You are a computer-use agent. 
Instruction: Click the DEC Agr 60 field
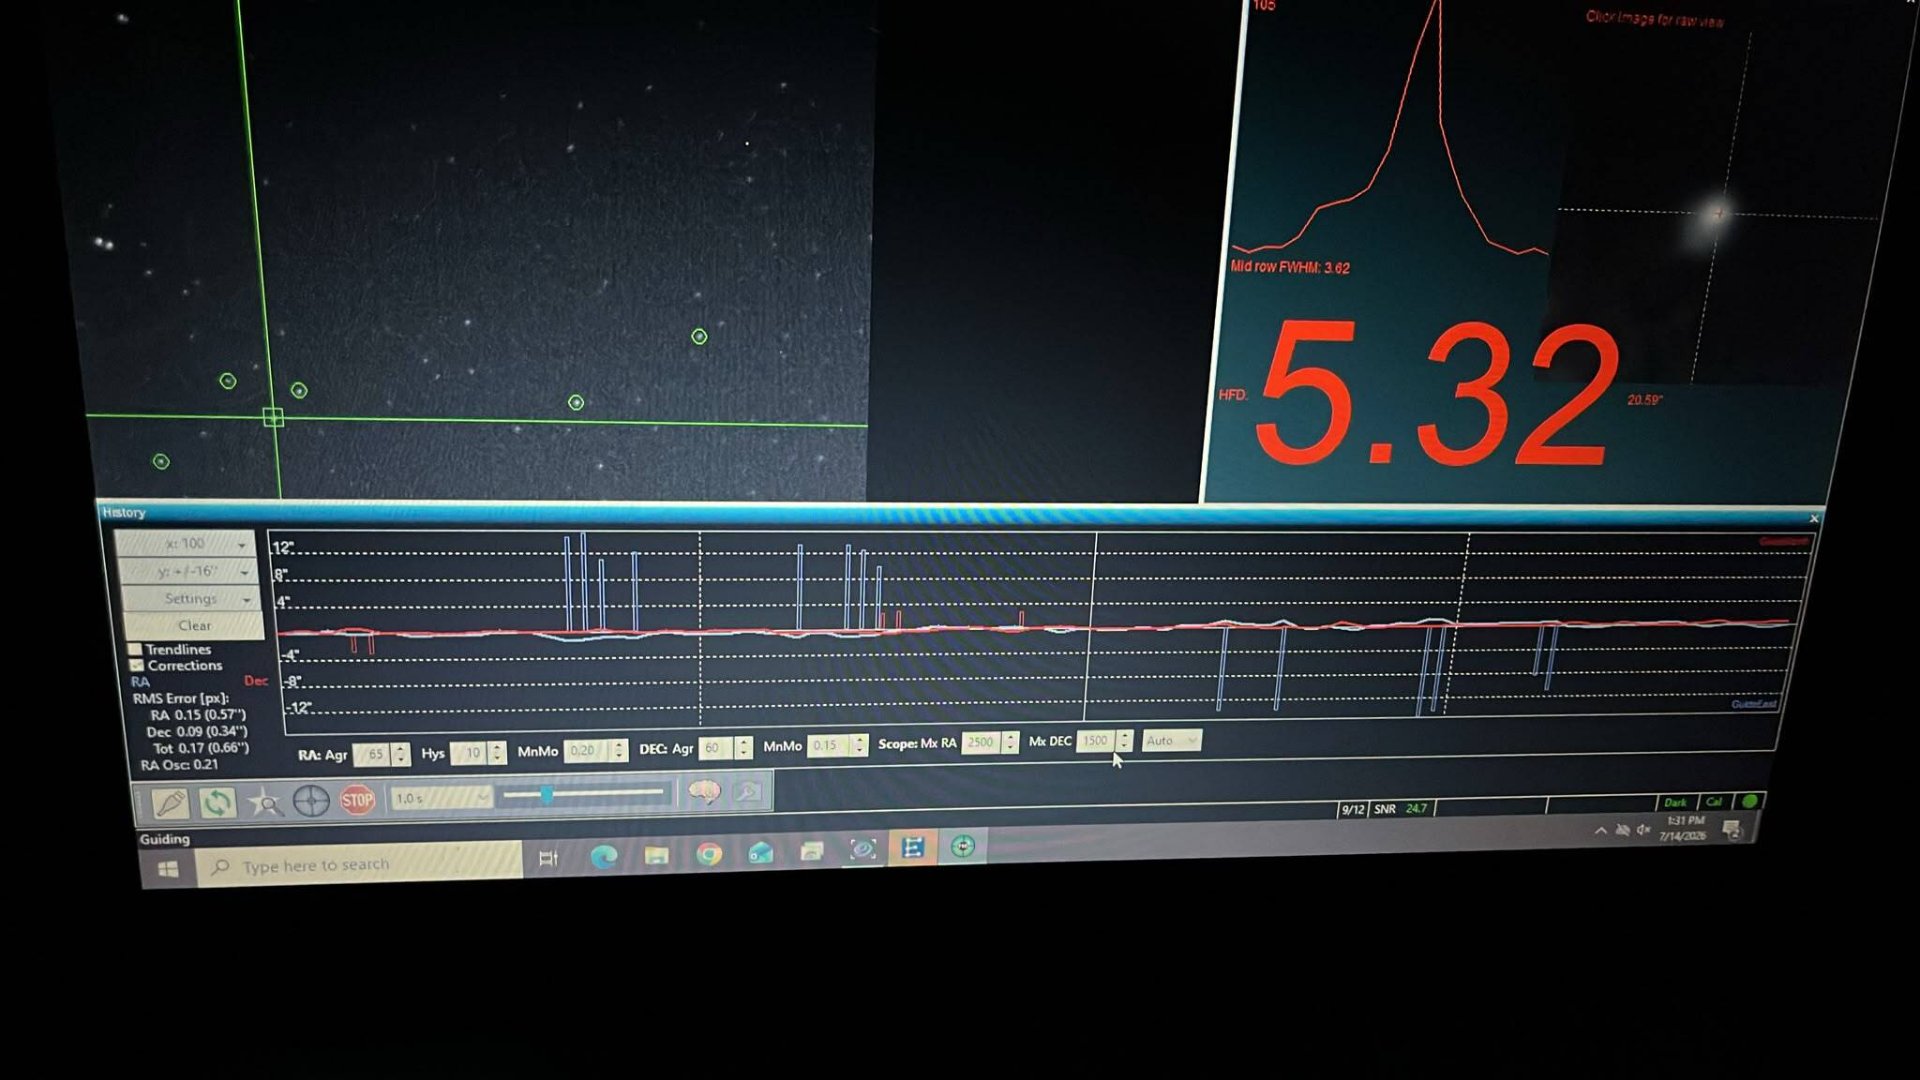click(717, 748)
